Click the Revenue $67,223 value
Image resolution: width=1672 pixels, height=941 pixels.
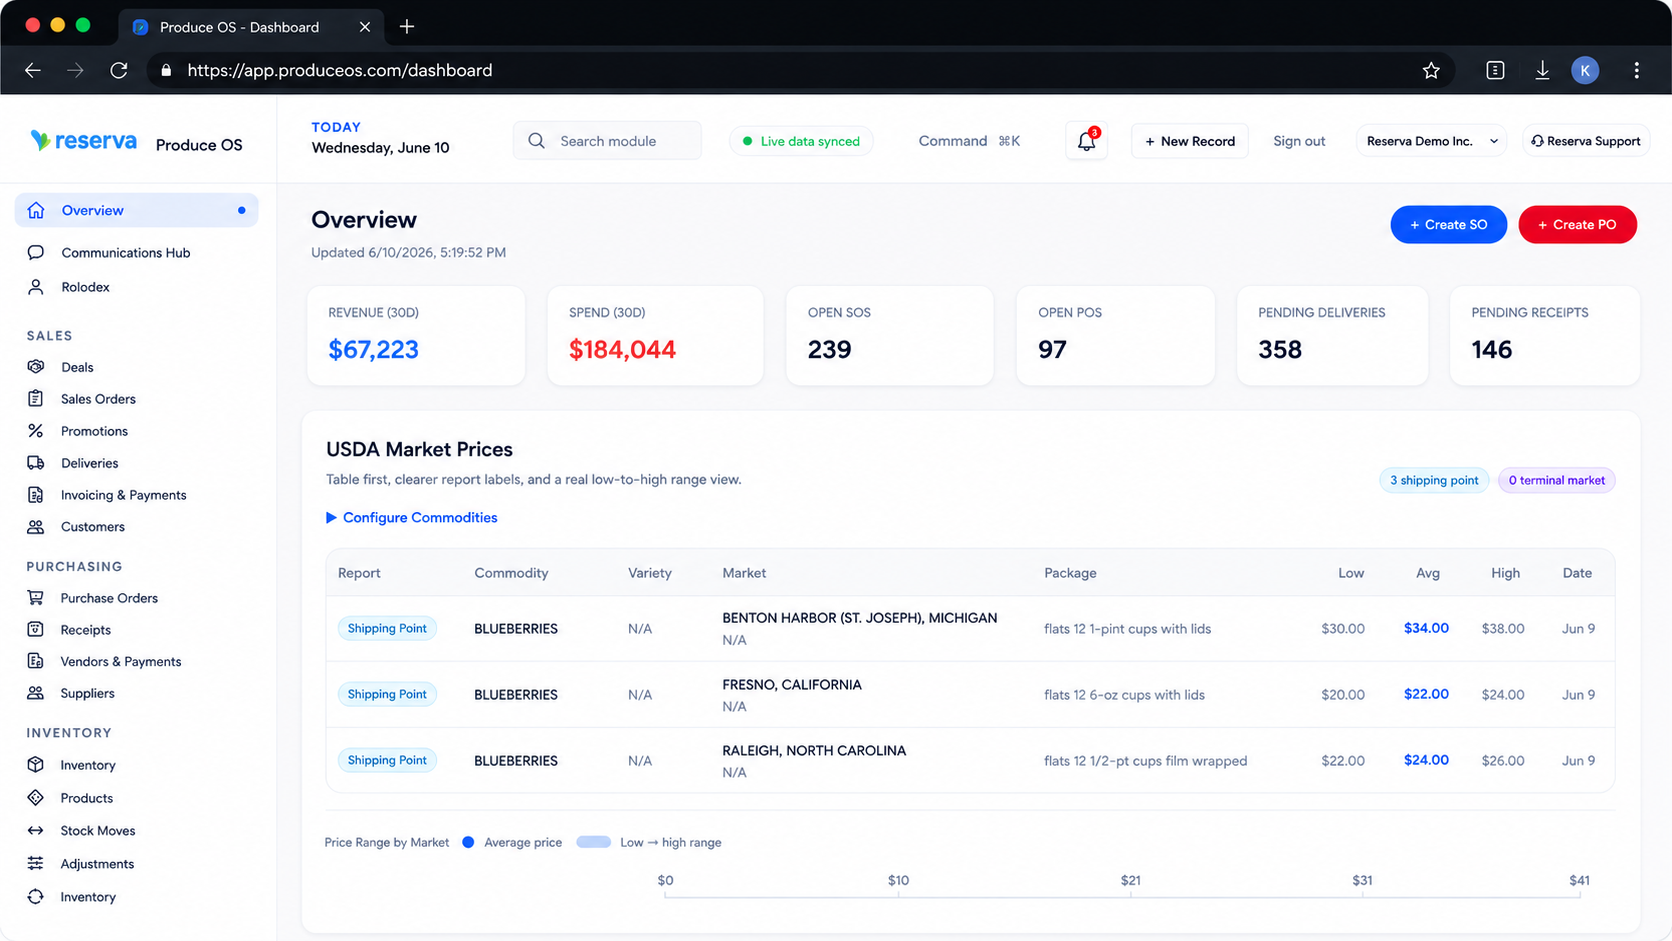tap(373, 349)
